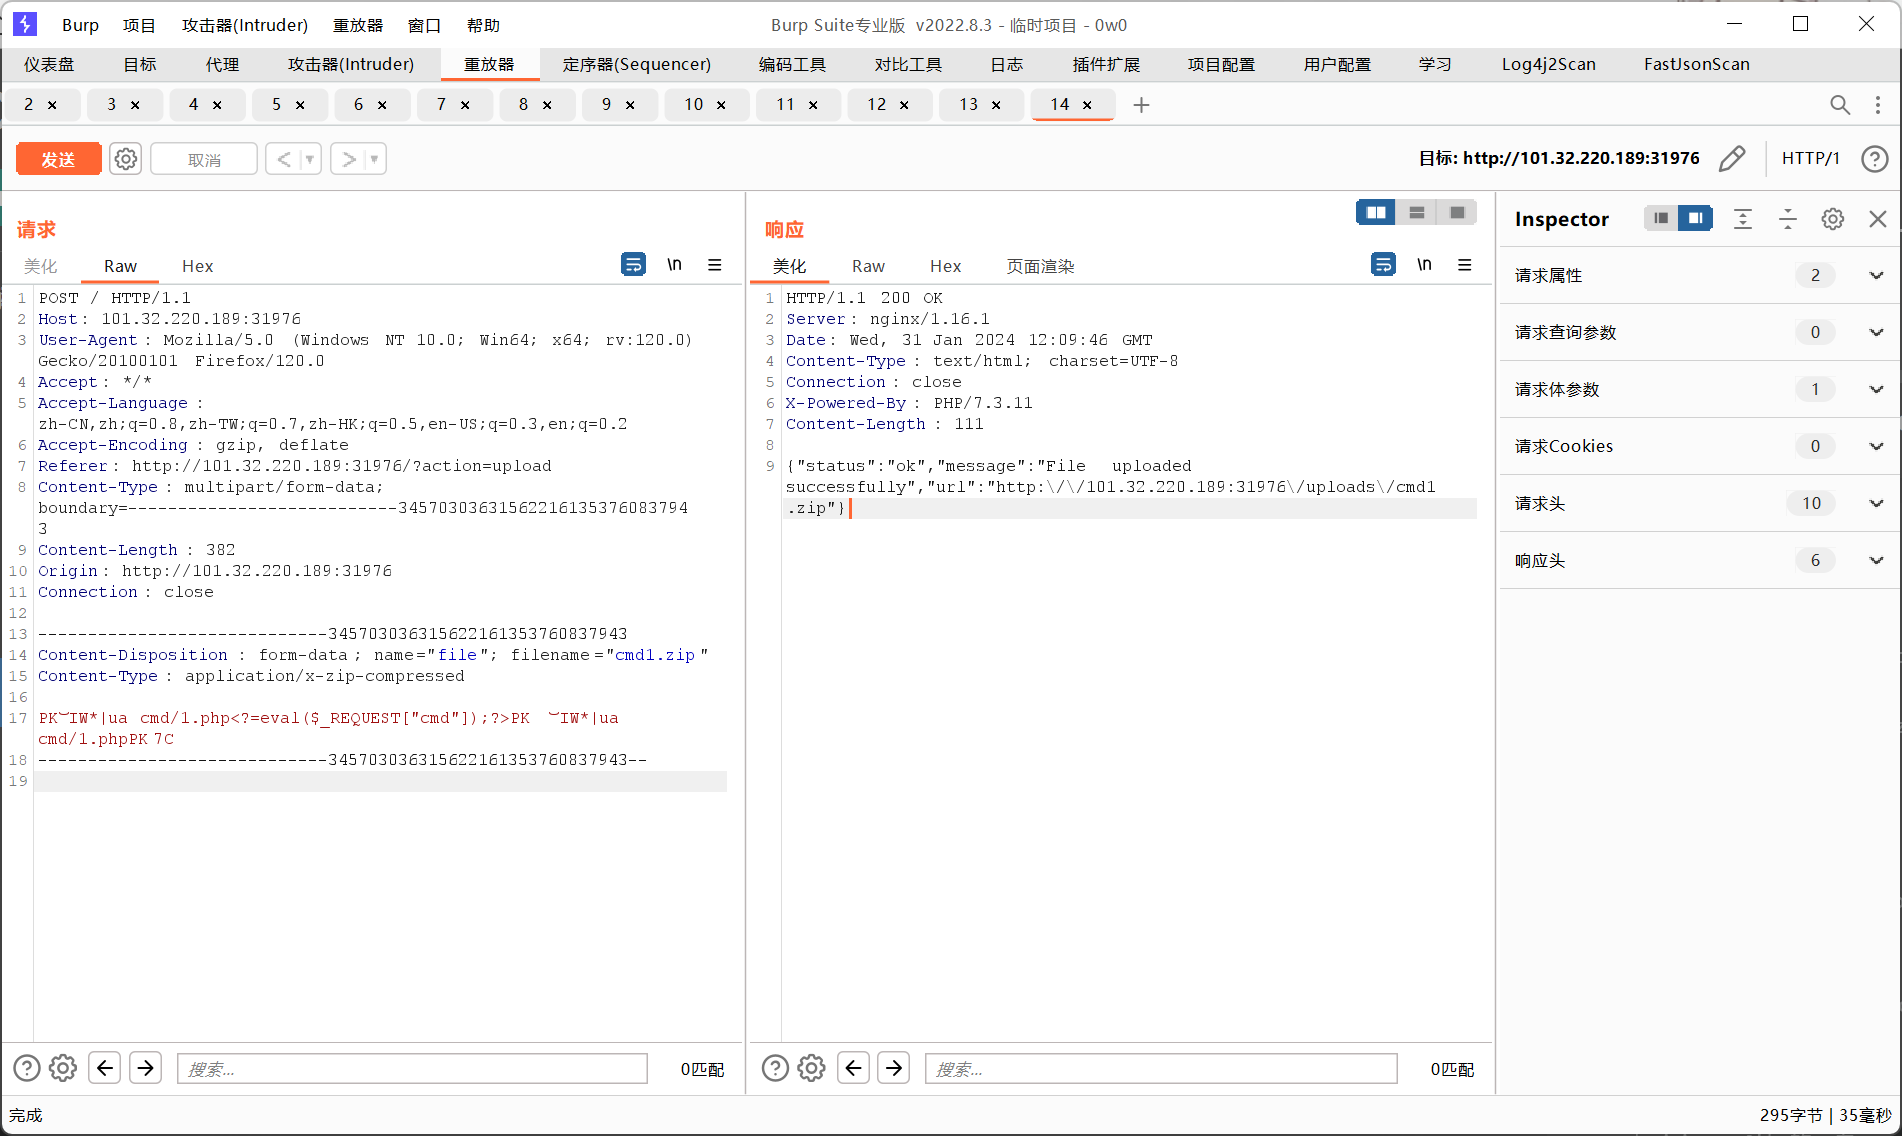Go to the next request in history
The width and height of the screenshot is (1902, 1136).
click(x=348, y=159)
